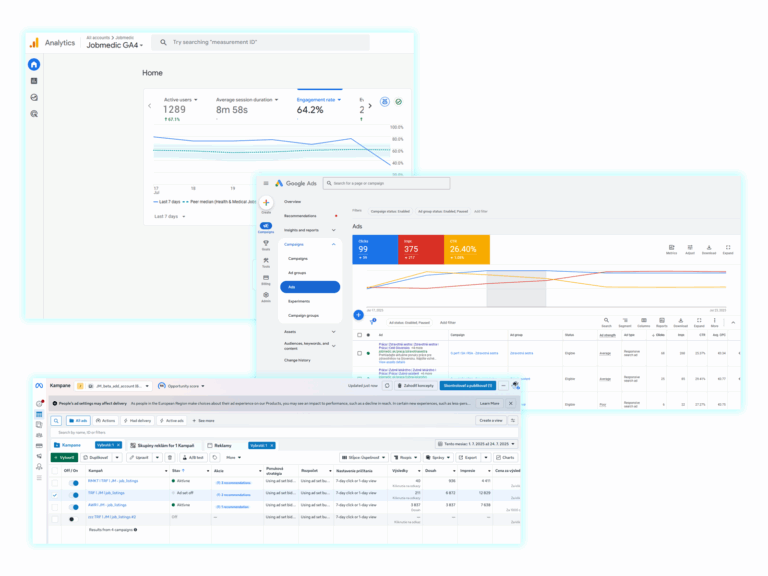Toggle the AWR campaign on/off switch
This screenshot has height=576, width=768.
[x=73, y=506]
